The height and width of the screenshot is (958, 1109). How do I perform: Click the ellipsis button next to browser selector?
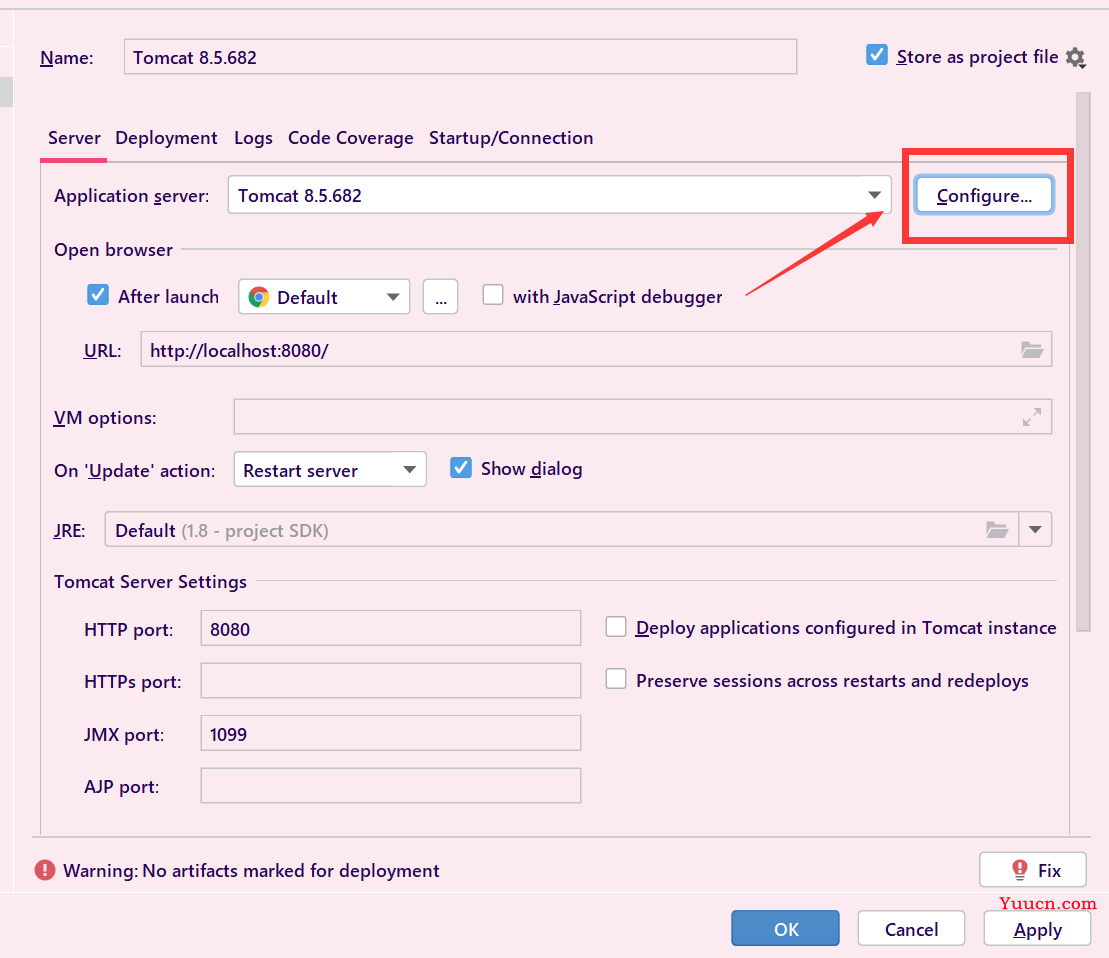click(x=441, y=297)
